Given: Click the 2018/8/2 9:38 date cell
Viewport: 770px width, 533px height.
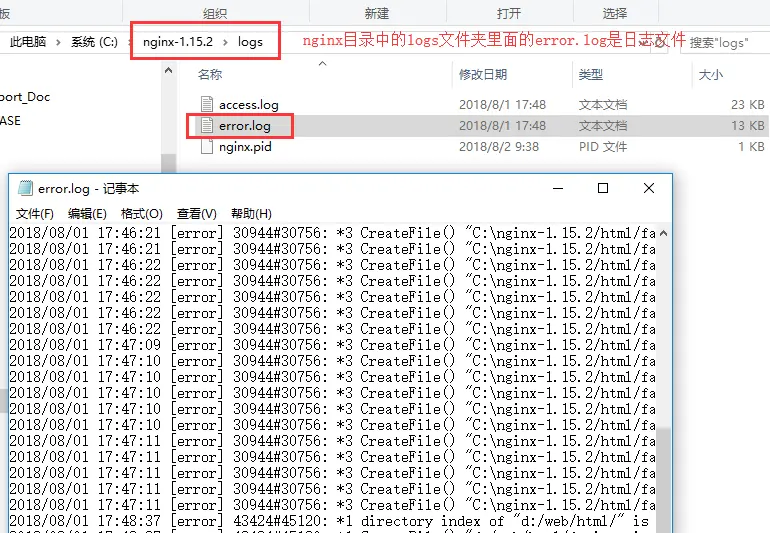Looking at the screenshot, I should tap(498, 147).
